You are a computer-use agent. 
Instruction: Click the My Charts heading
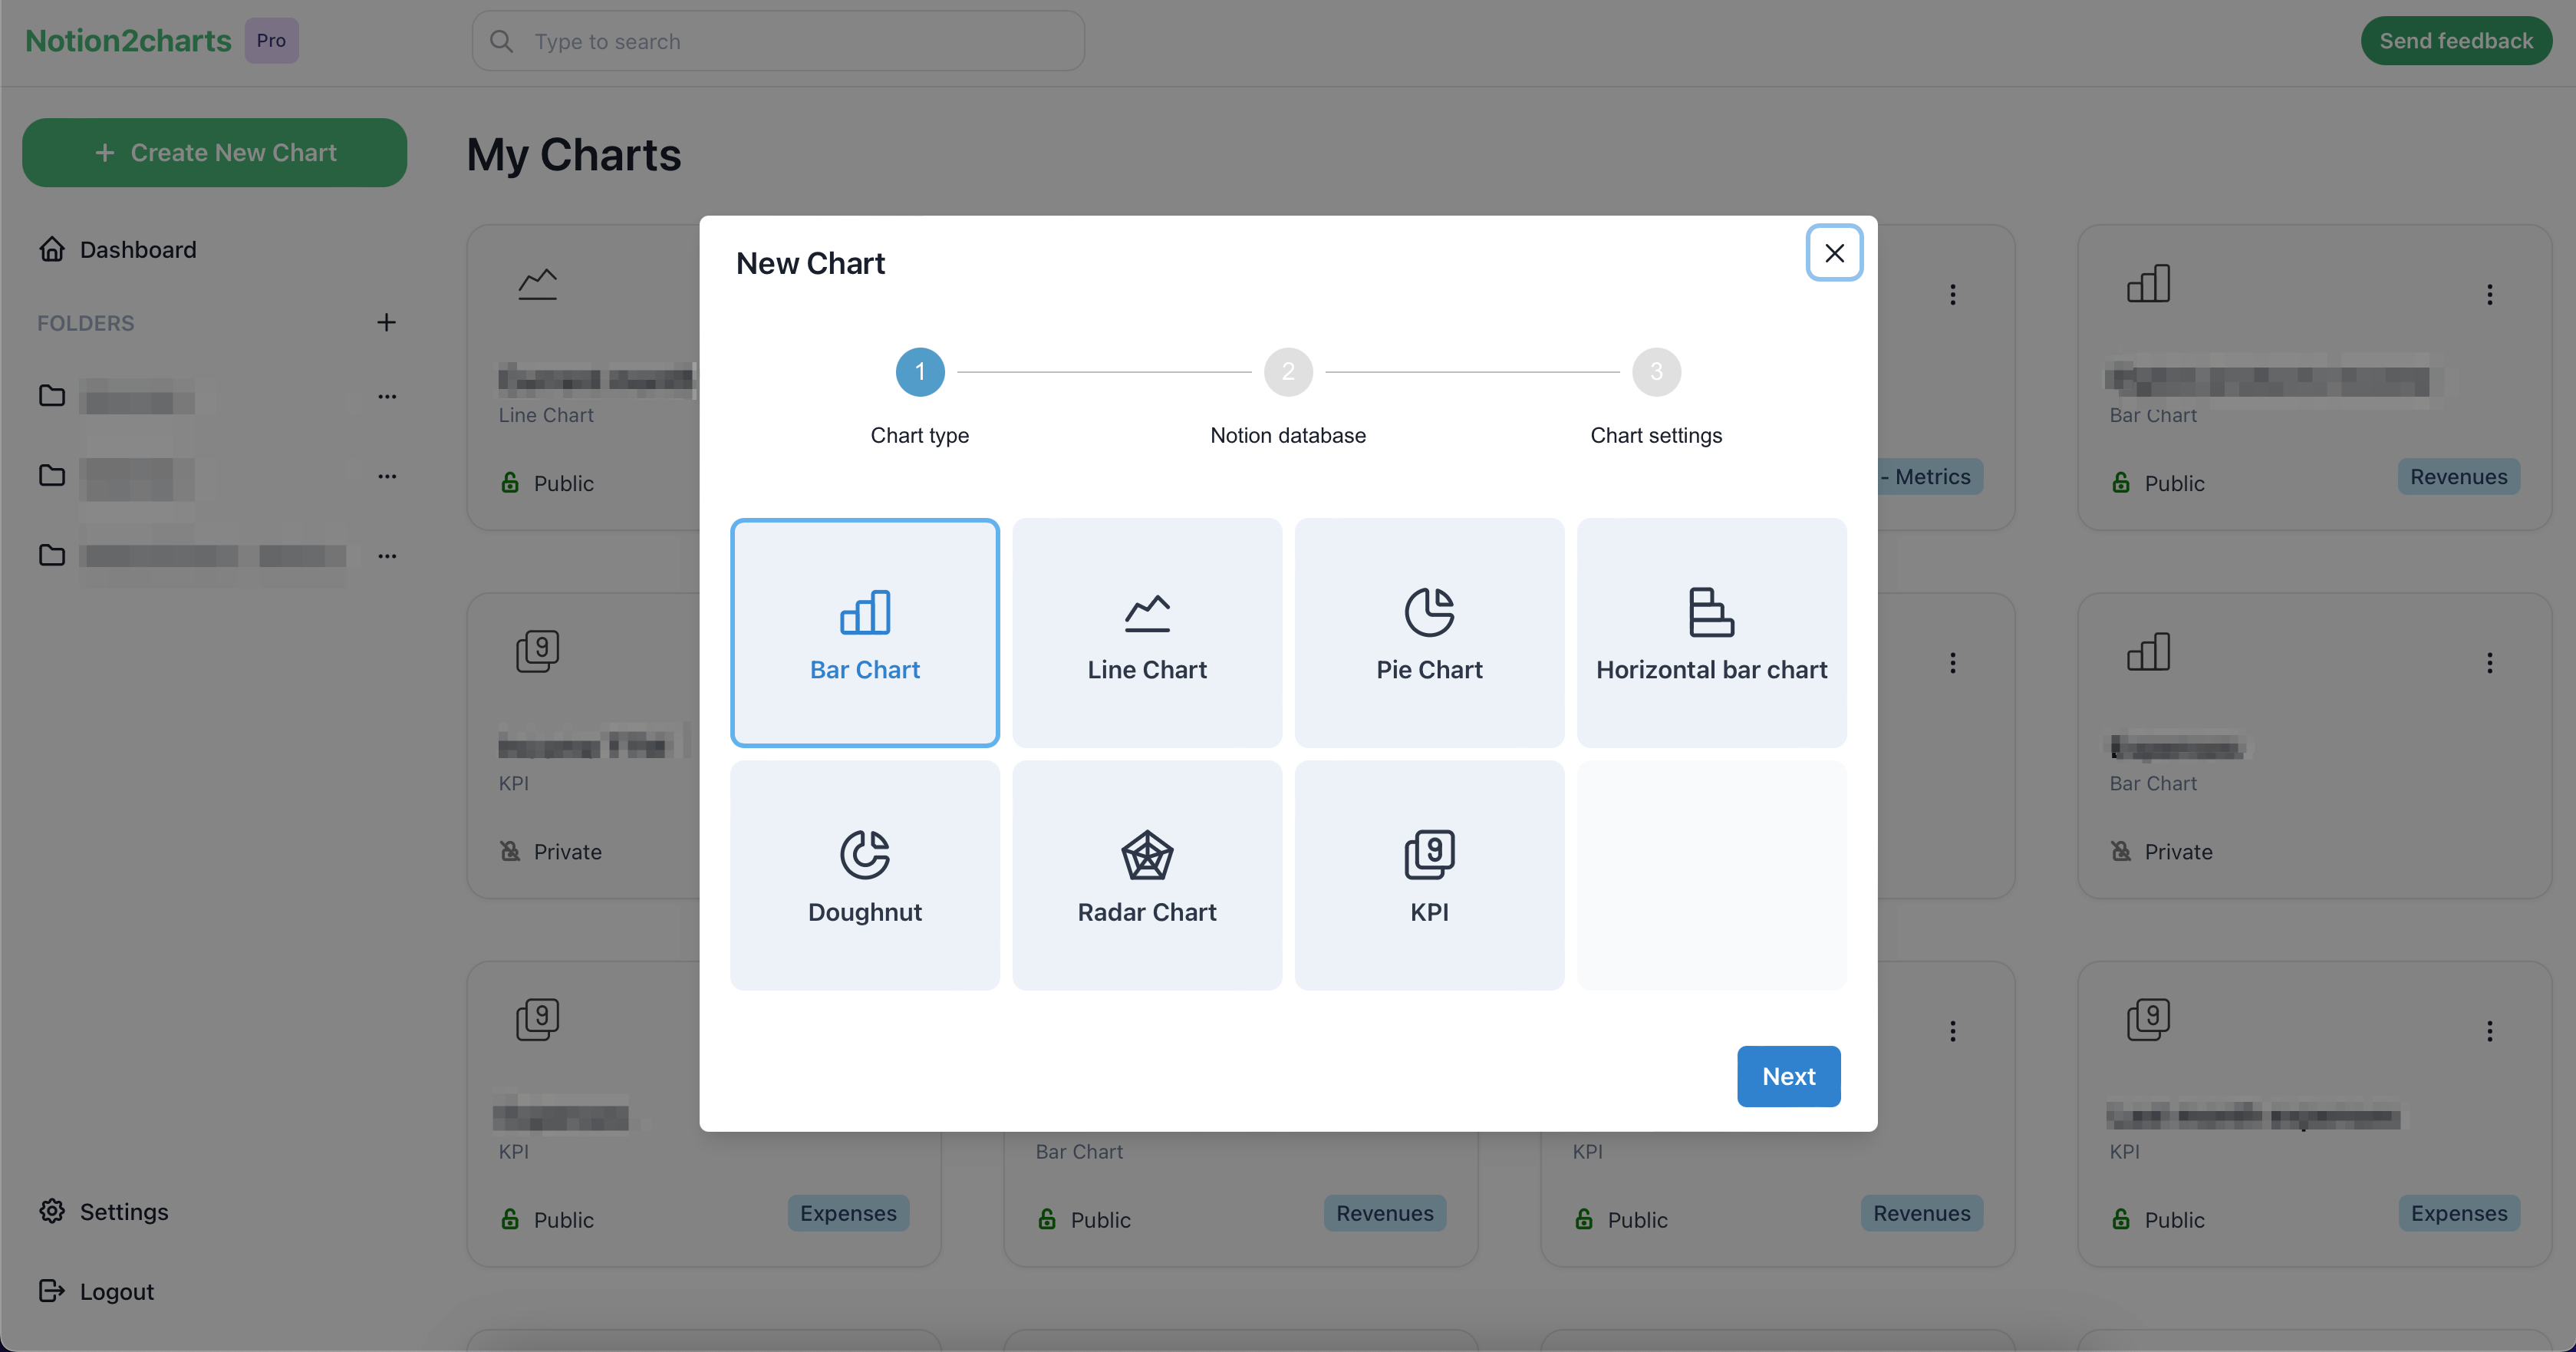(x=573, y=155)
